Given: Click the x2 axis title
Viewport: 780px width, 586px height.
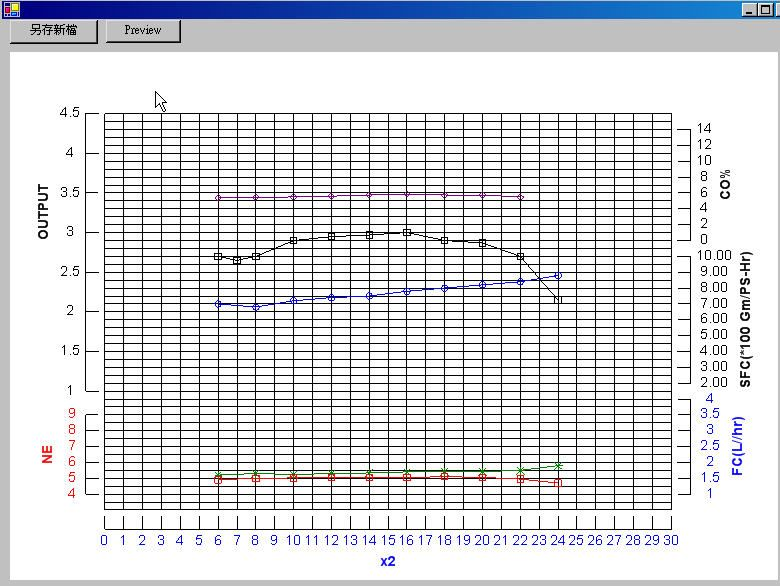Looking at the screenshot, I should [388, 561].
